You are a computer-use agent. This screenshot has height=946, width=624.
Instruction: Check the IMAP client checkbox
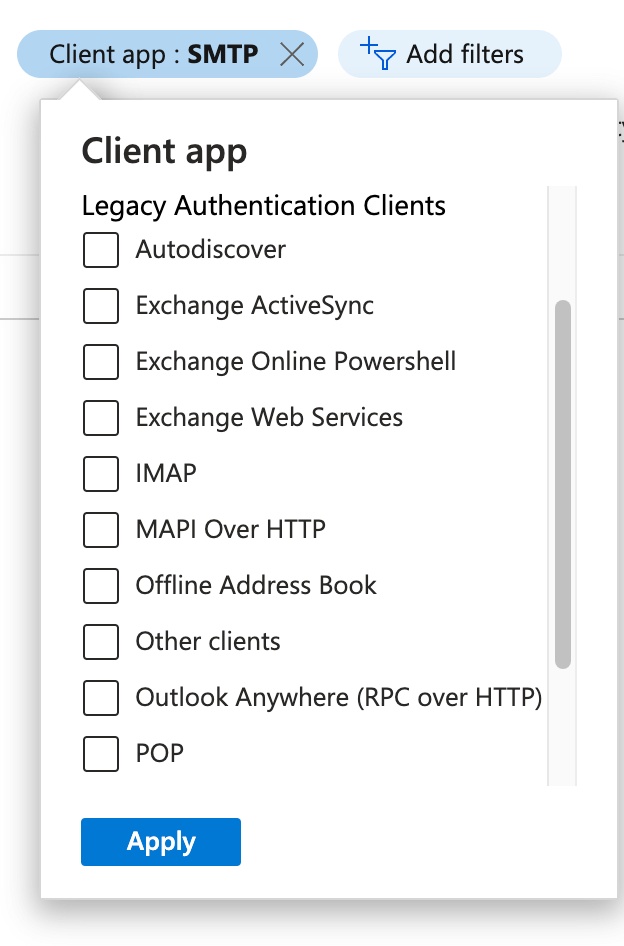point(101,473)
